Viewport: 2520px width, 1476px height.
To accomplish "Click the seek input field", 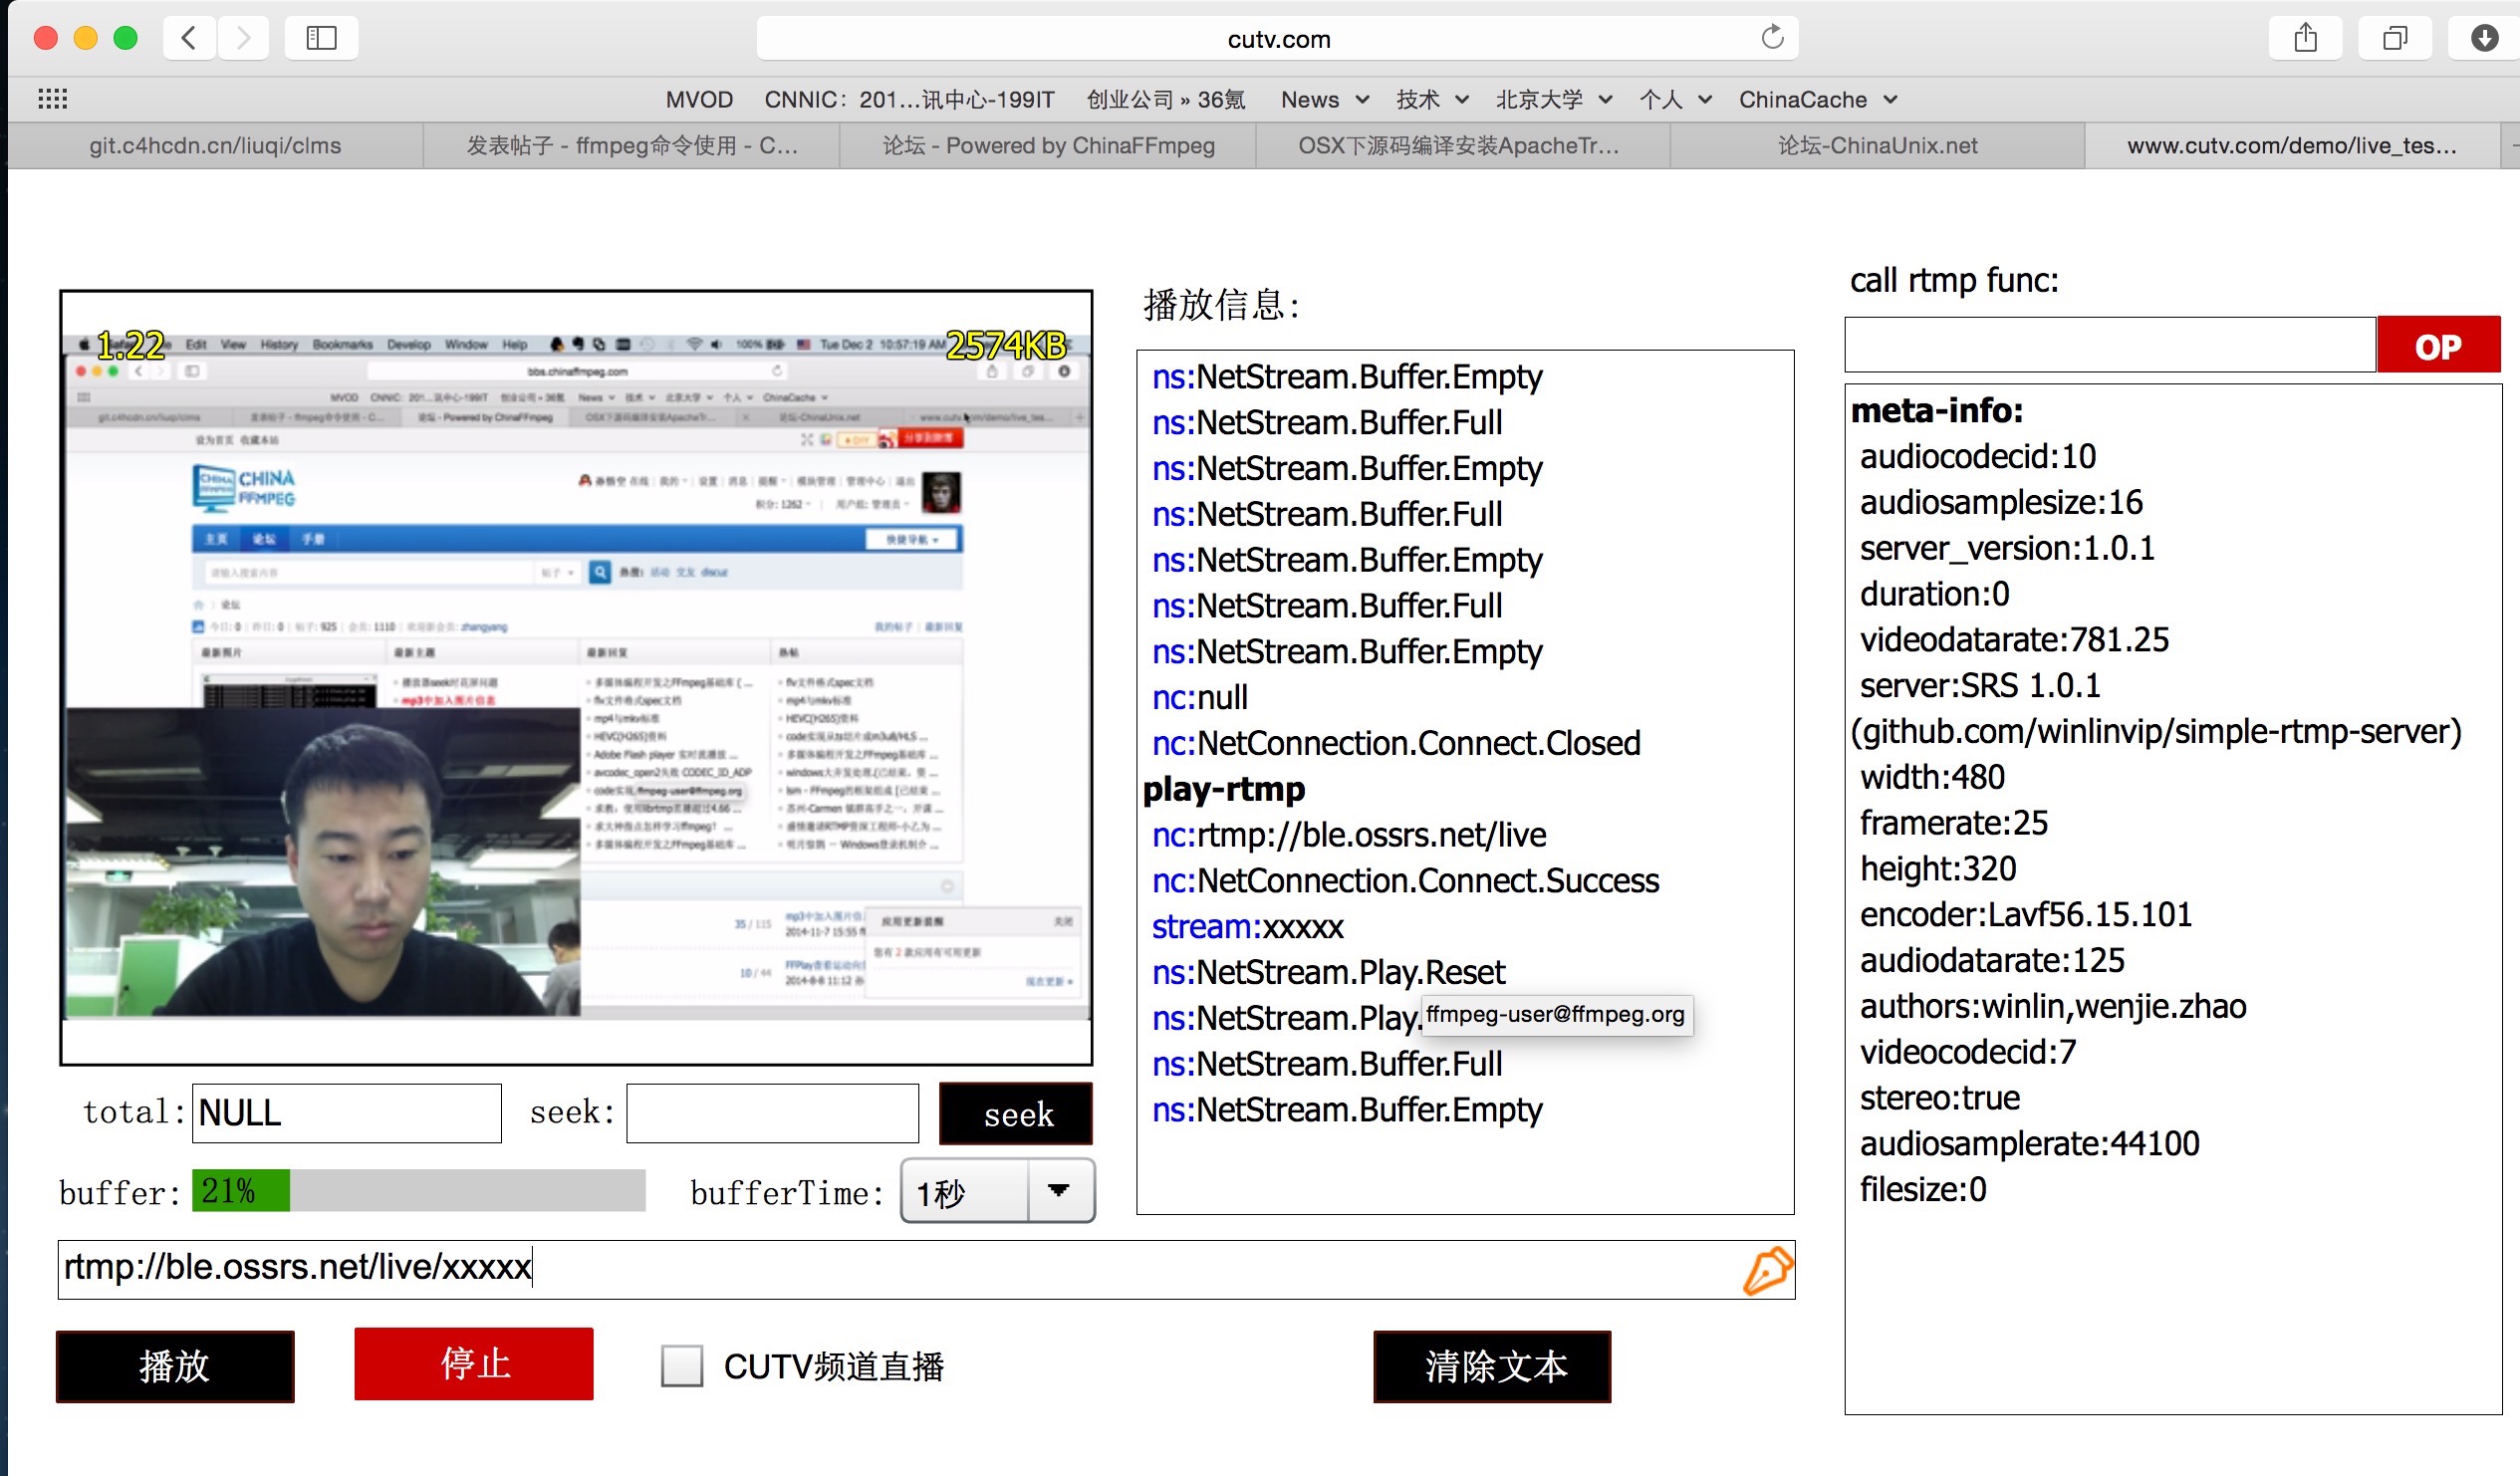I will [x=772, y=1112].
